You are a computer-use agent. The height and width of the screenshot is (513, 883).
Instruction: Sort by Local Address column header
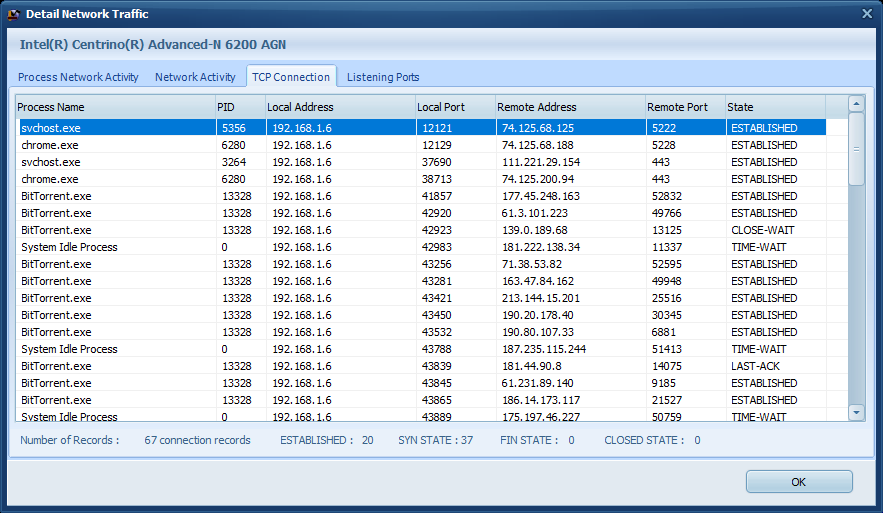pyautogui.click(x=340, y=107)
